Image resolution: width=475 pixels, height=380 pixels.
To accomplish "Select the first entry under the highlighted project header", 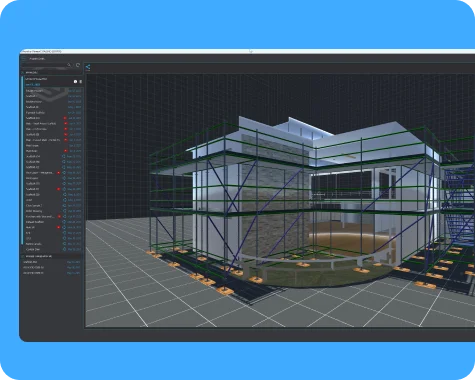I will tap(53, 91).
